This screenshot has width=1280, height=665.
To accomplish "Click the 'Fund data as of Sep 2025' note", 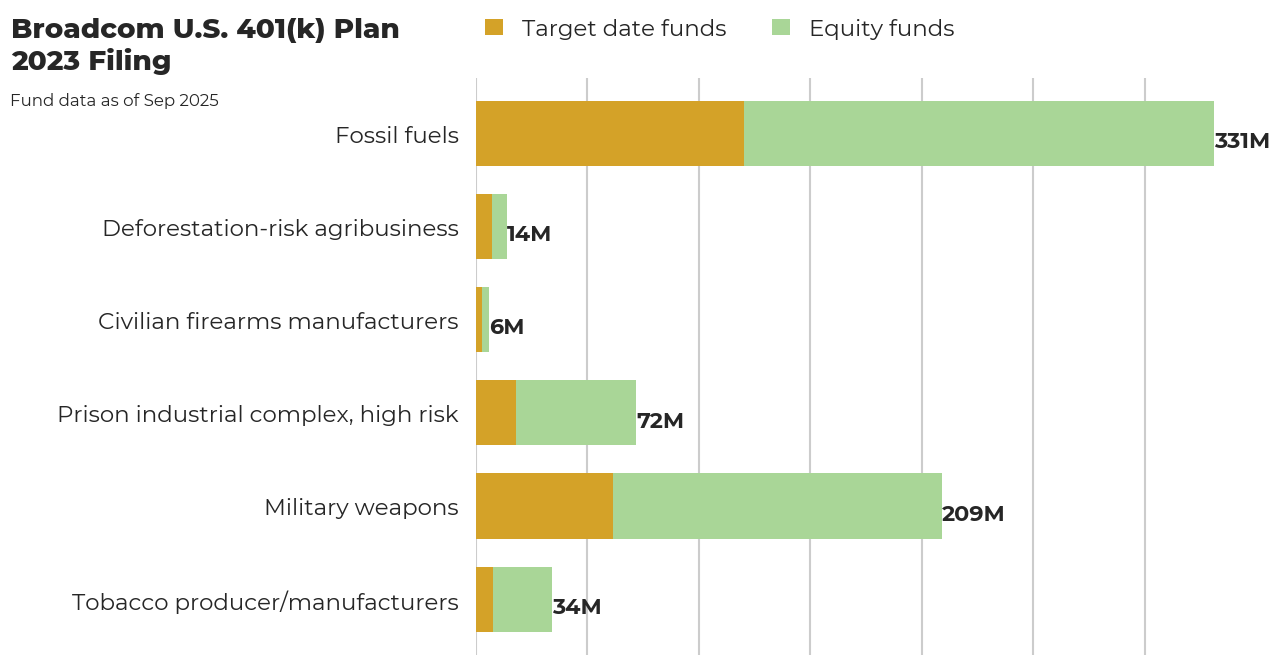I will pyautogui.click(x=114, y=100).
